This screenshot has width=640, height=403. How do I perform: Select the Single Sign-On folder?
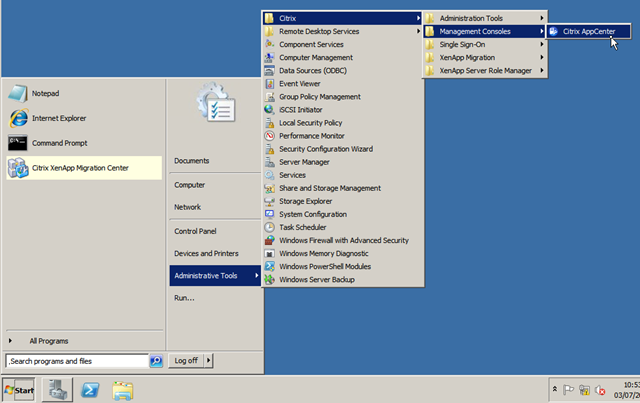point(485,45)
